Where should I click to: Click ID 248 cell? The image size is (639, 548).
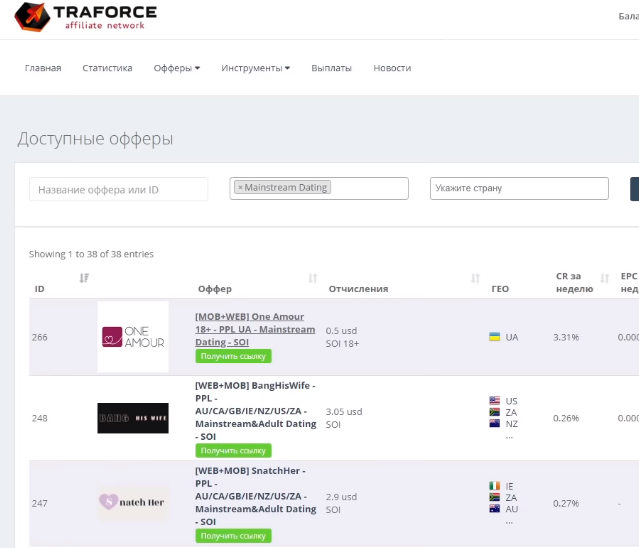tap(40, 418)
